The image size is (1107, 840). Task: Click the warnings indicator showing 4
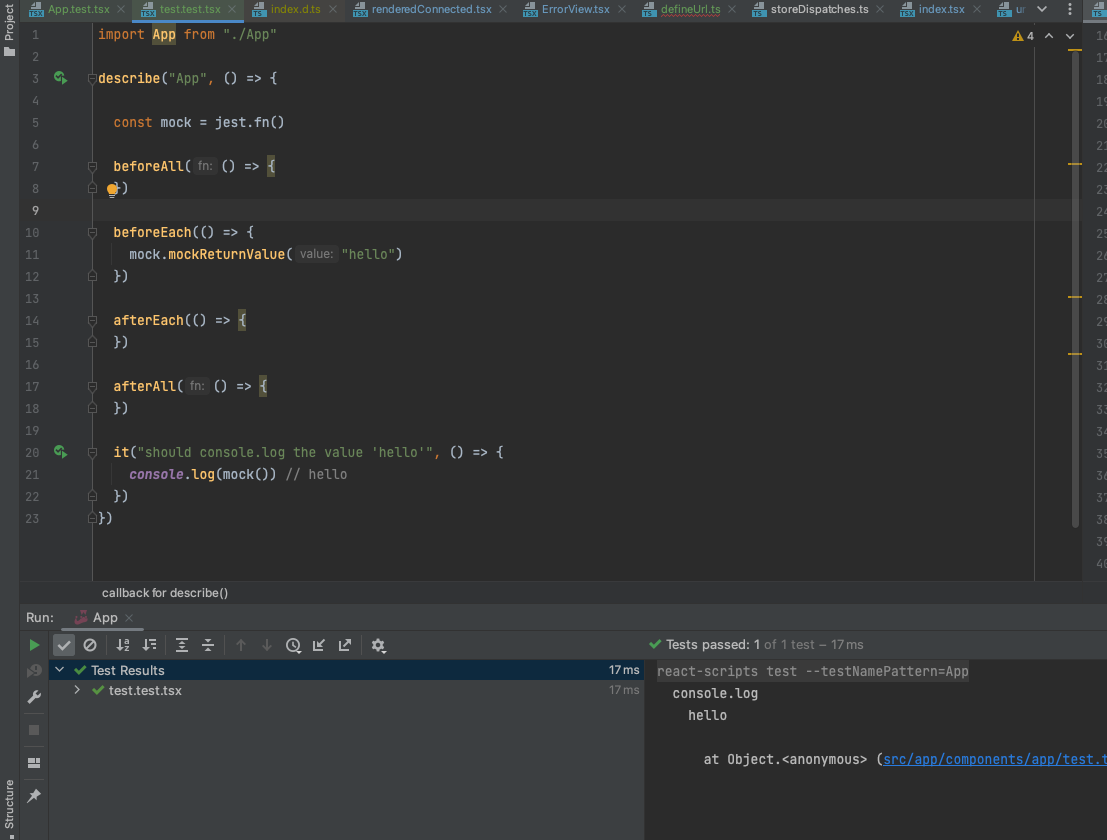[1023, 35]
